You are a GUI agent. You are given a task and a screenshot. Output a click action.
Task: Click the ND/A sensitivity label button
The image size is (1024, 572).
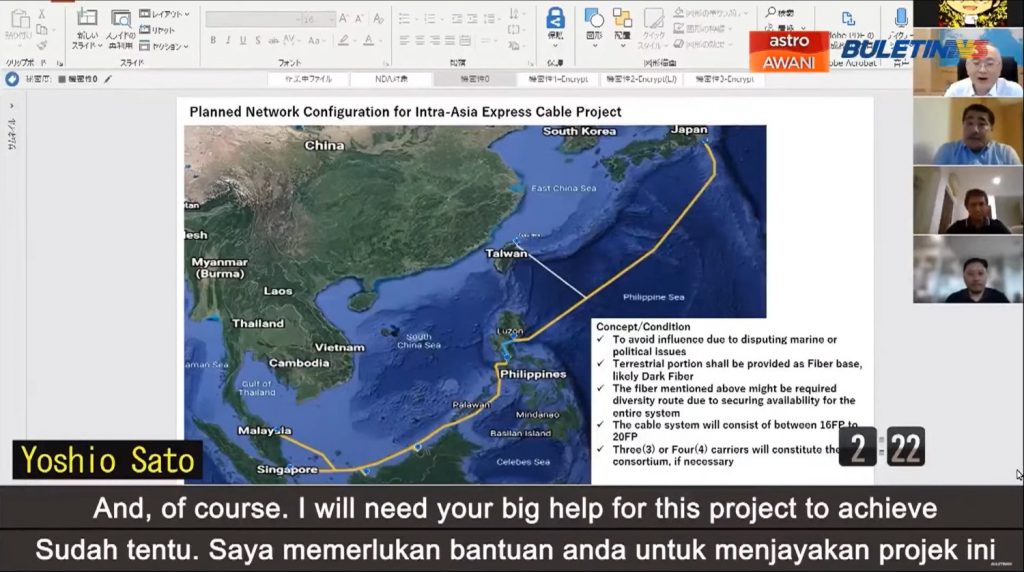coord(391,79)
